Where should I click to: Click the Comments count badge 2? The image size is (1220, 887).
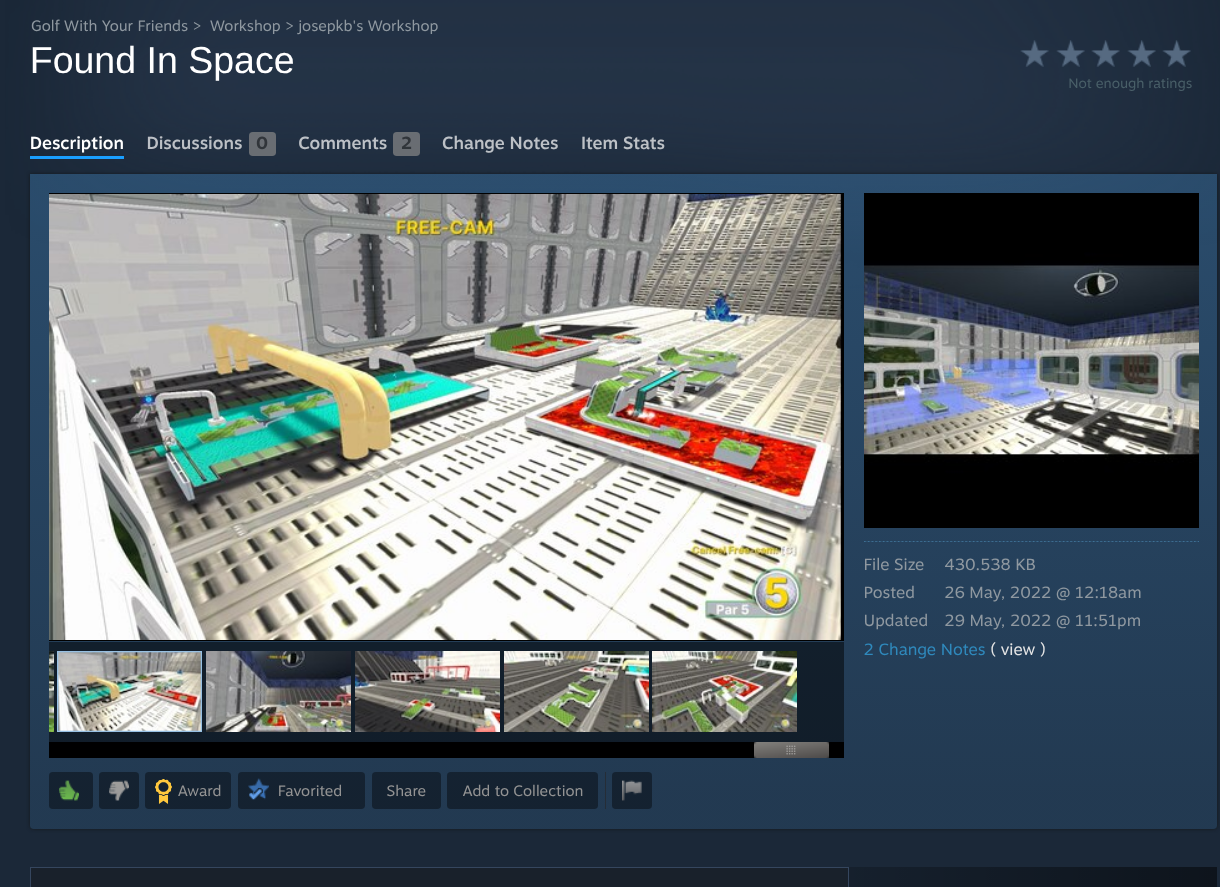coord(406,143)
